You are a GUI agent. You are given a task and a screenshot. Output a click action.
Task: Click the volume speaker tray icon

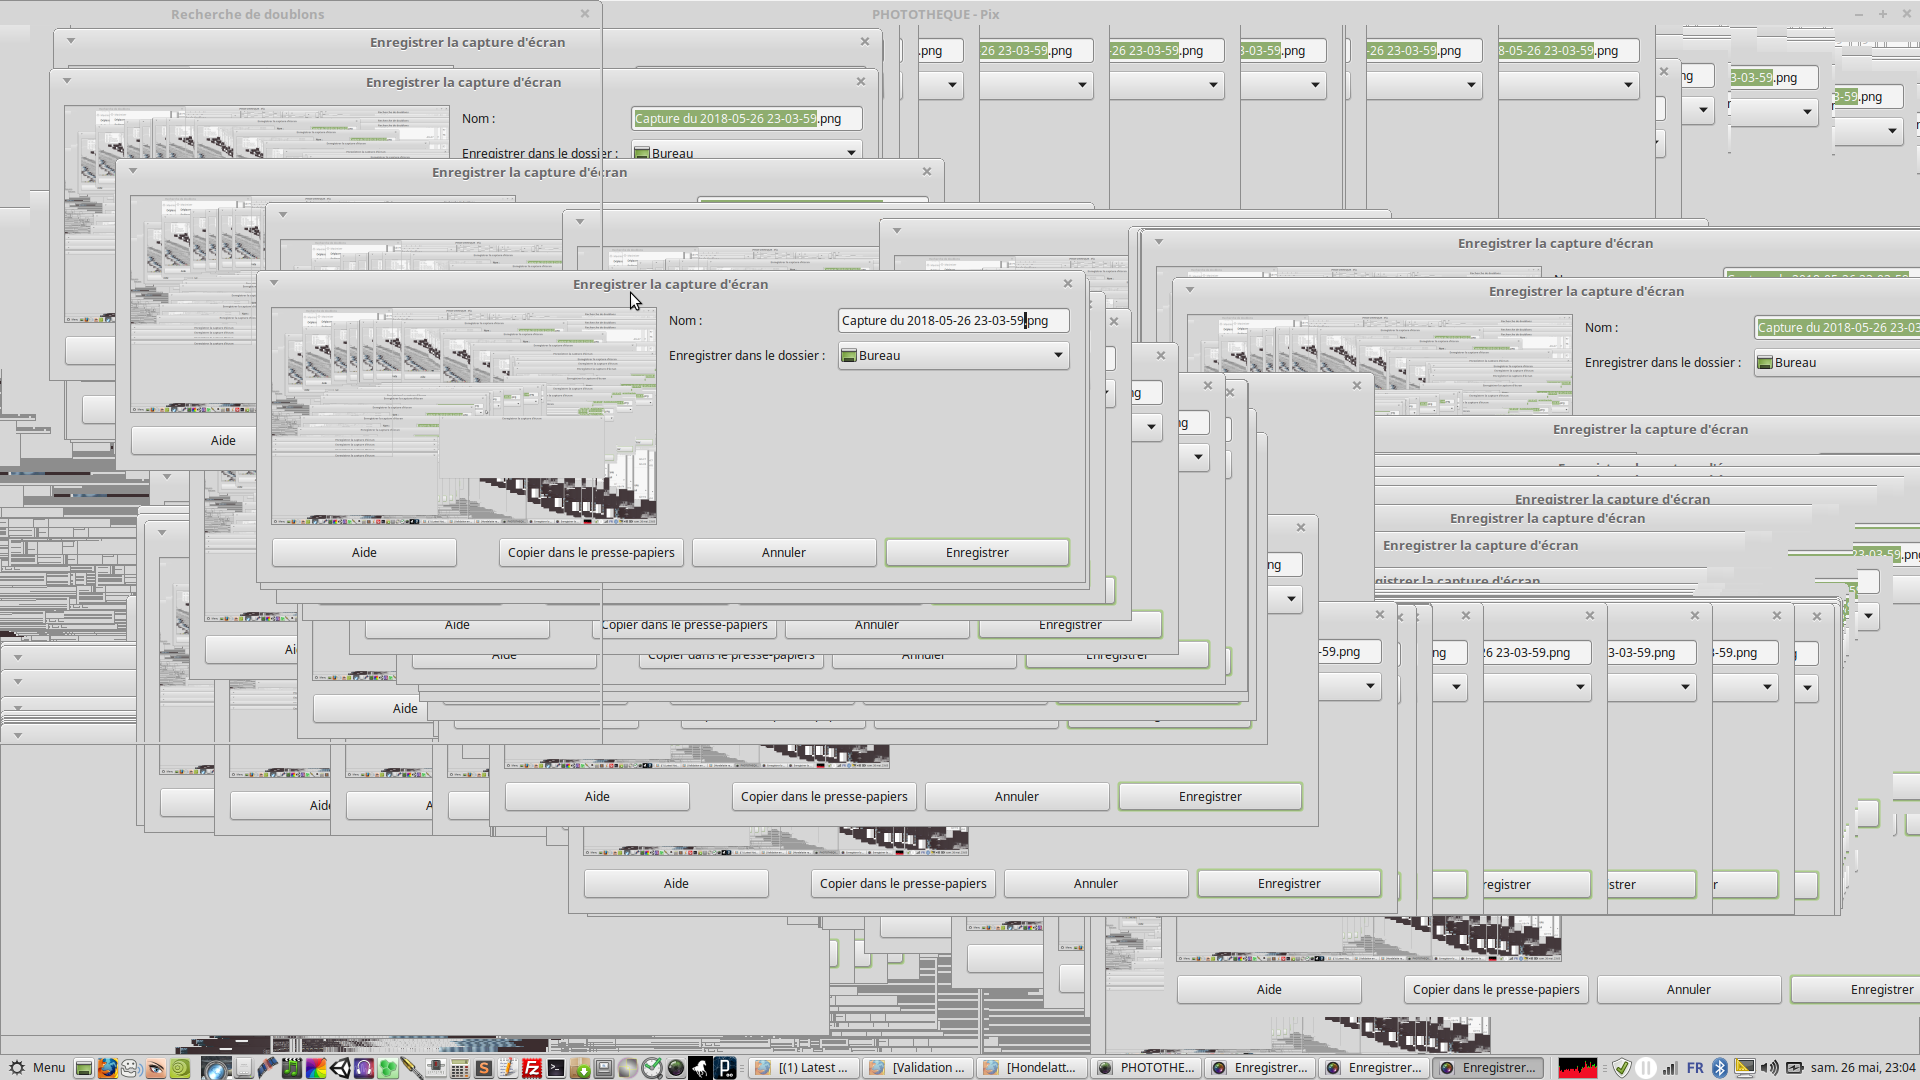click(1769, 1068)
